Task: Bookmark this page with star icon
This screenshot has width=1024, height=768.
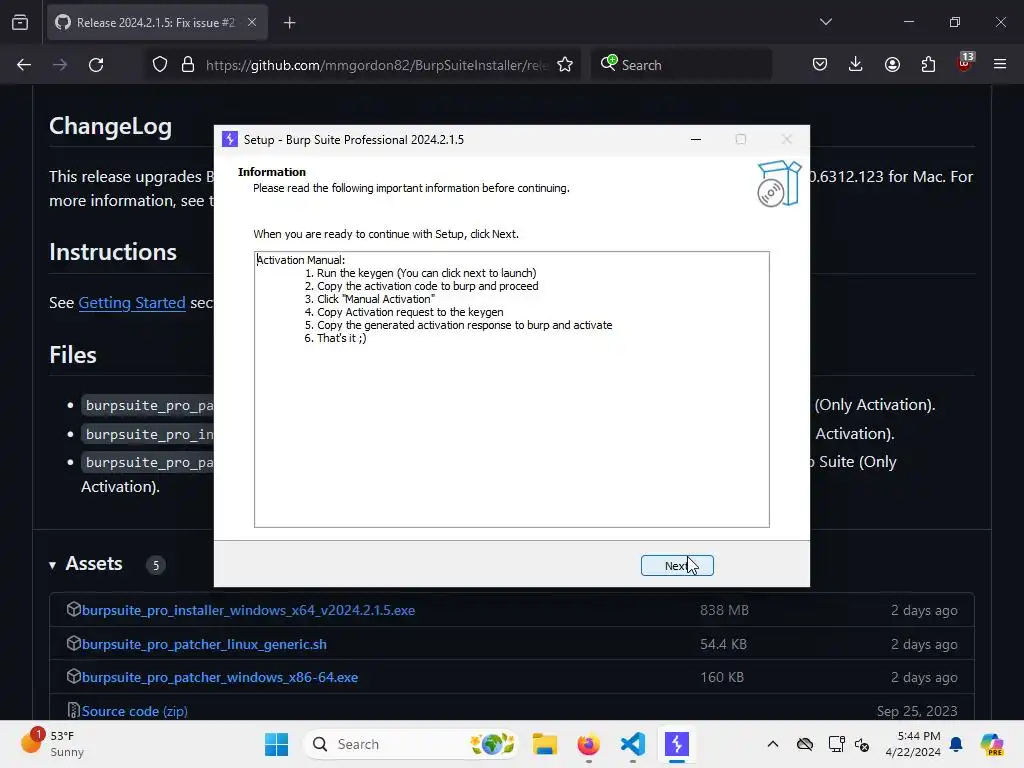Action: [565, 65]
